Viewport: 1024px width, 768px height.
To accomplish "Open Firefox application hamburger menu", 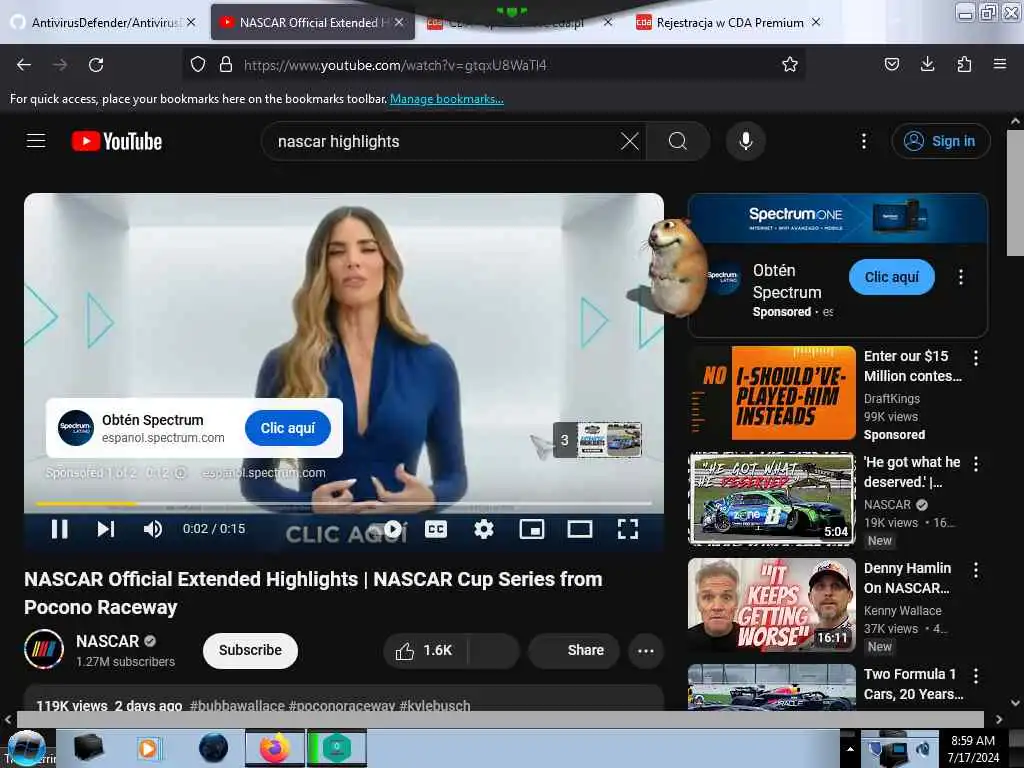I will (1000, 64).
